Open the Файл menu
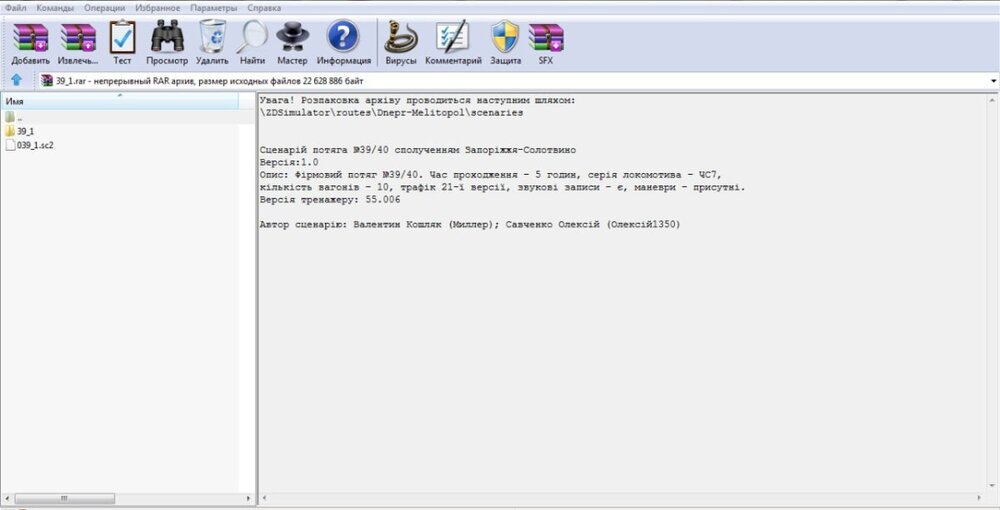 [15, 7]
